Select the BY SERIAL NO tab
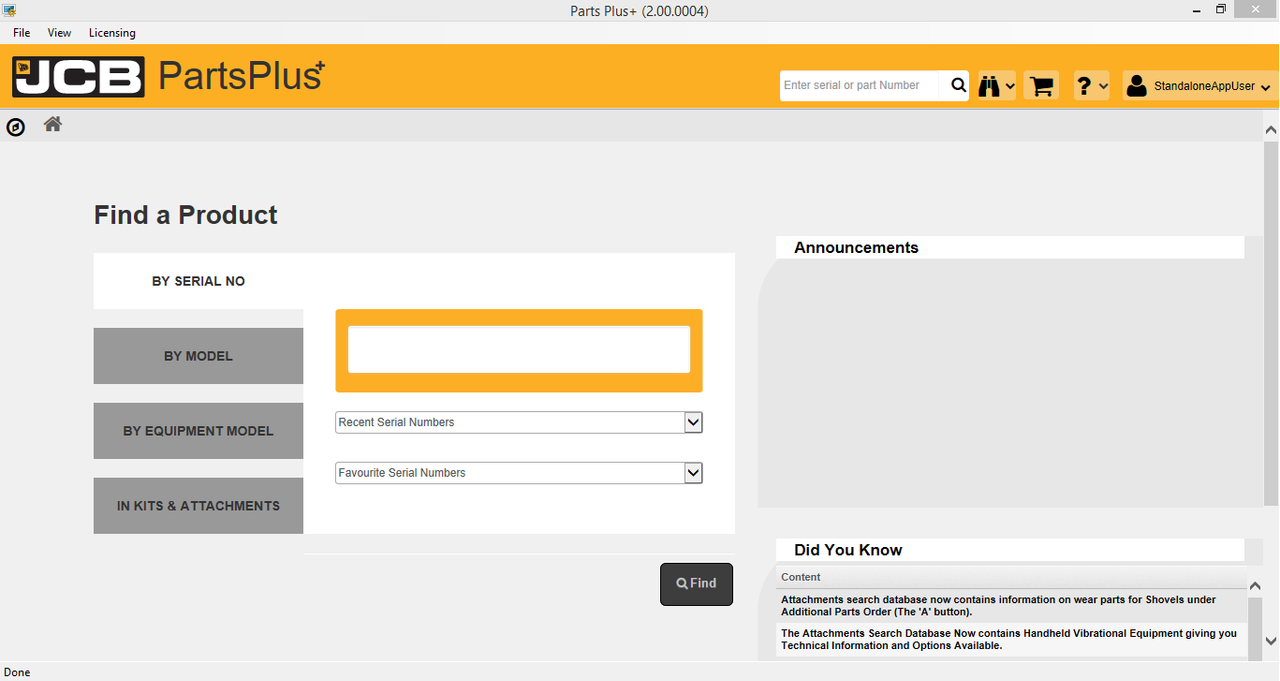Image resolution: width=1280 pixels, height=681 pixels. 198,281
